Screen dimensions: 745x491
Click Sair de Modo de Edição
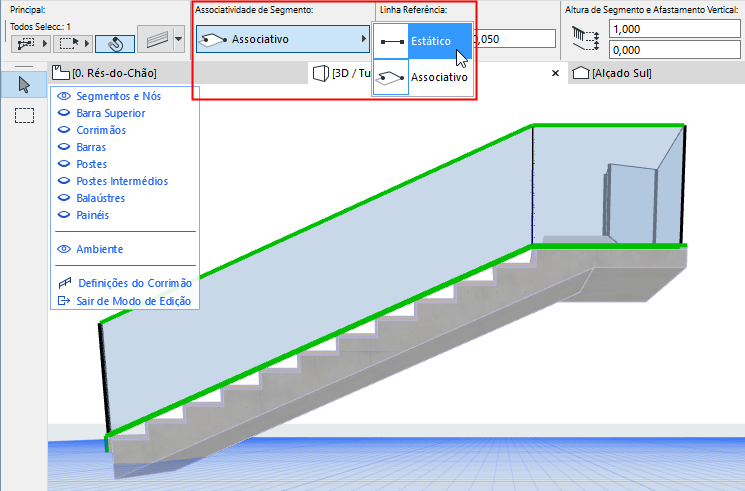[x=134, y=301]
